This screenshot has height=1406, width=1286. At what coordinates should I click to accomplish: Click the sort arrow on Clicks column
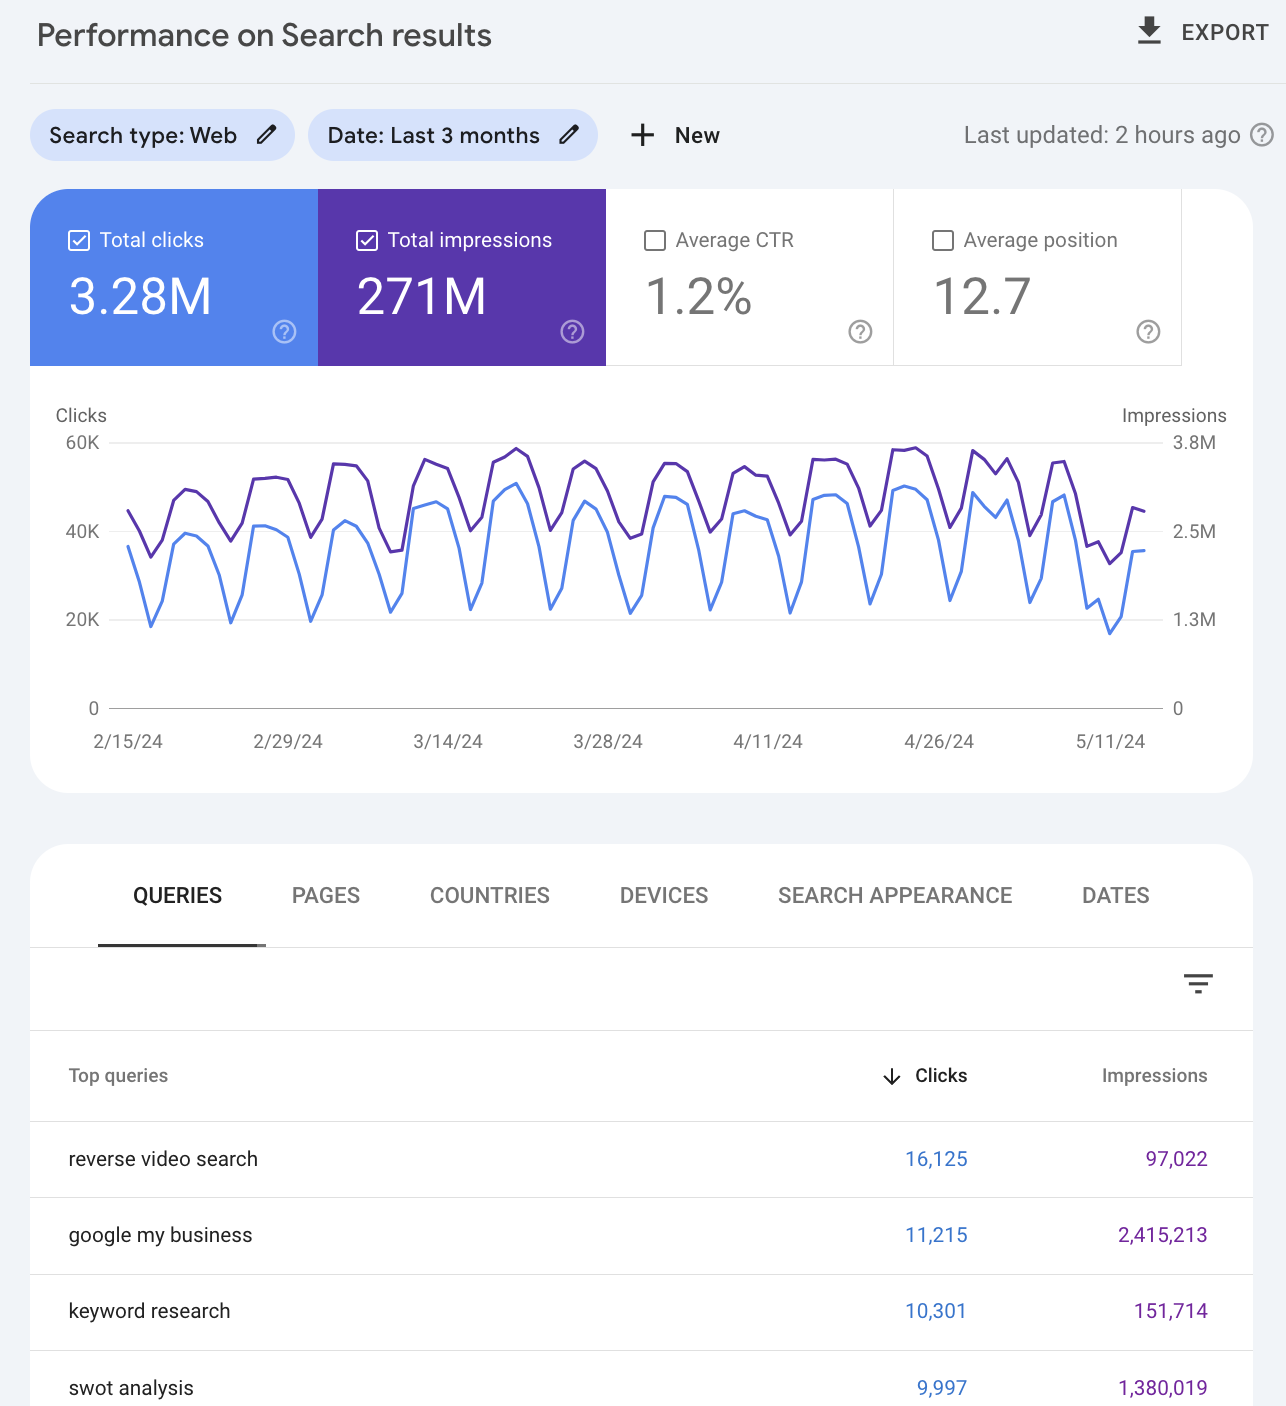[x=890, y=1076]
